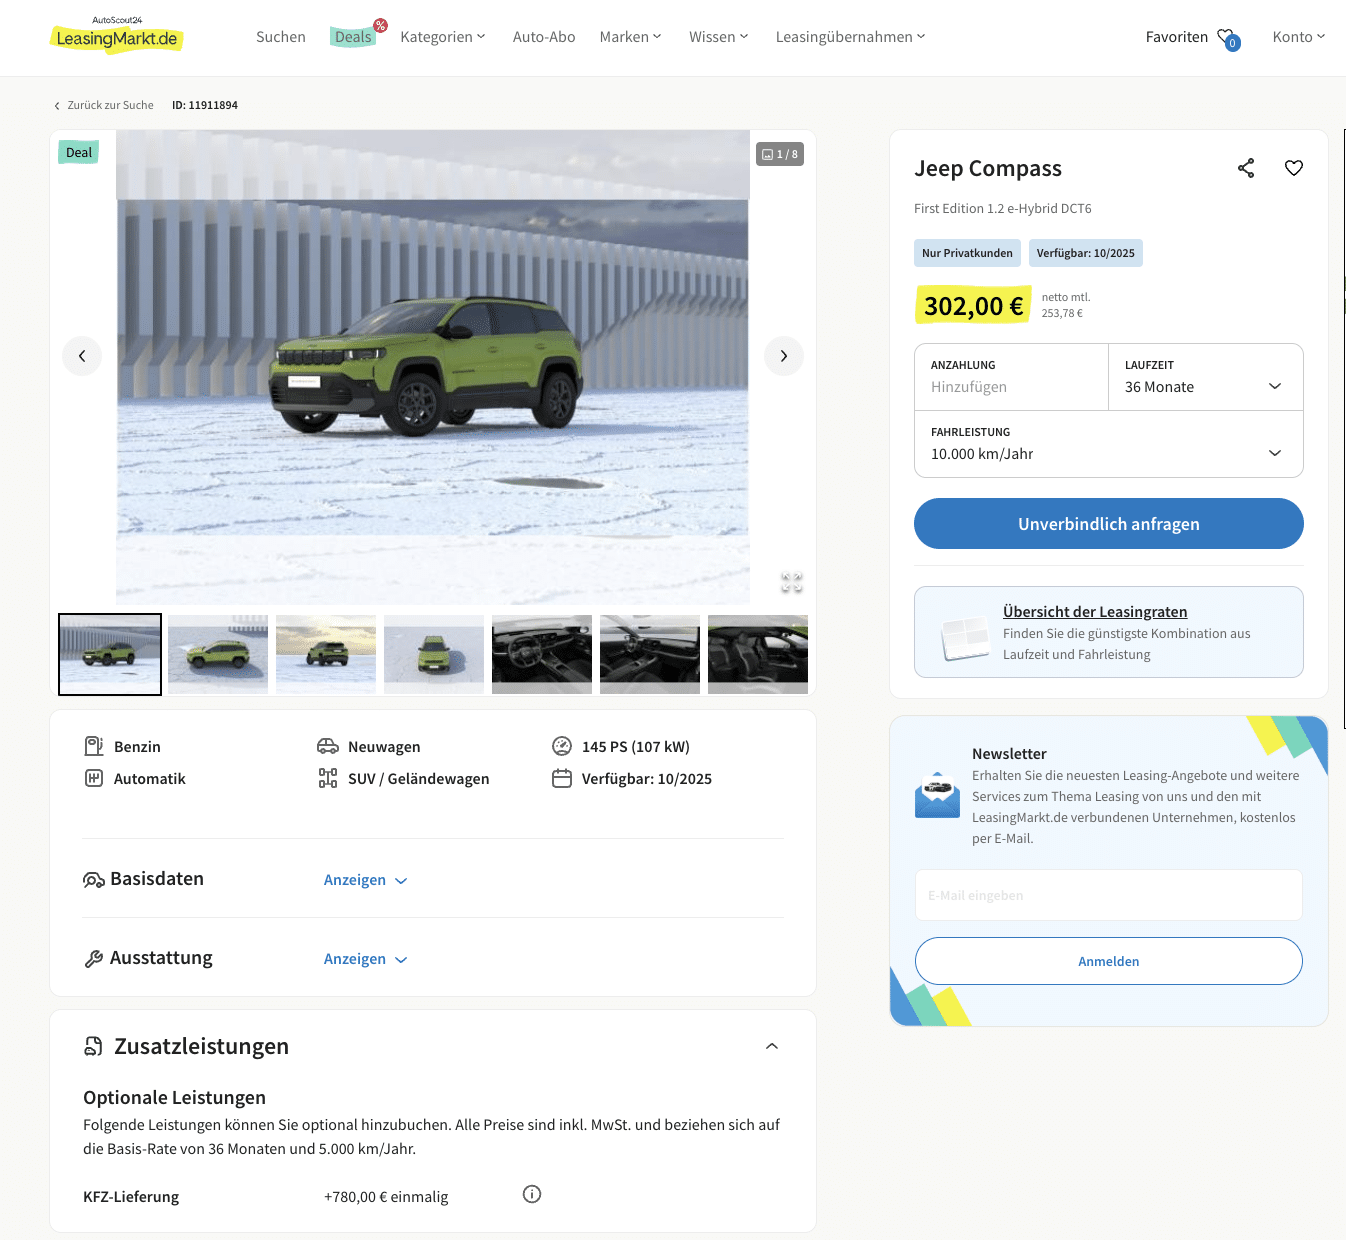The height and width of the screenshot is (1240, 1346).
Task: Click the newsletter envelope icon
Action: click(x=937, y=795)
